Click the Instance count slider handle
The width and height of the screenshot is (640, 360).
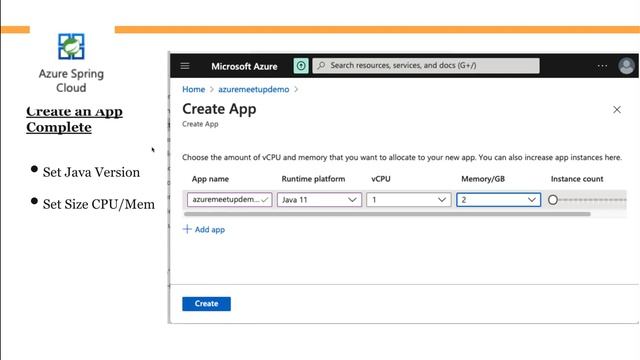(x=553, y=200)
